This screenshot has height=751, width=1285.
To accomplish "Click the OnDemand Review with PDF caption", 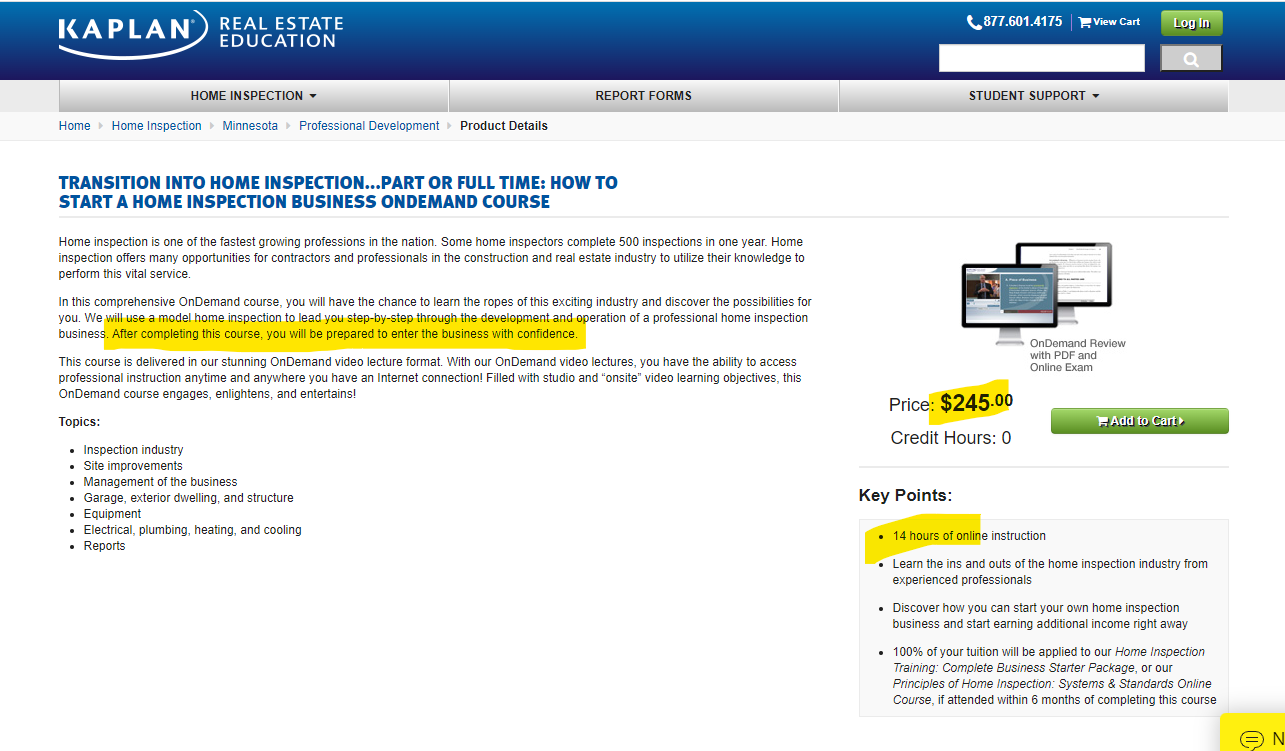I will click(x=1078, y=355).
